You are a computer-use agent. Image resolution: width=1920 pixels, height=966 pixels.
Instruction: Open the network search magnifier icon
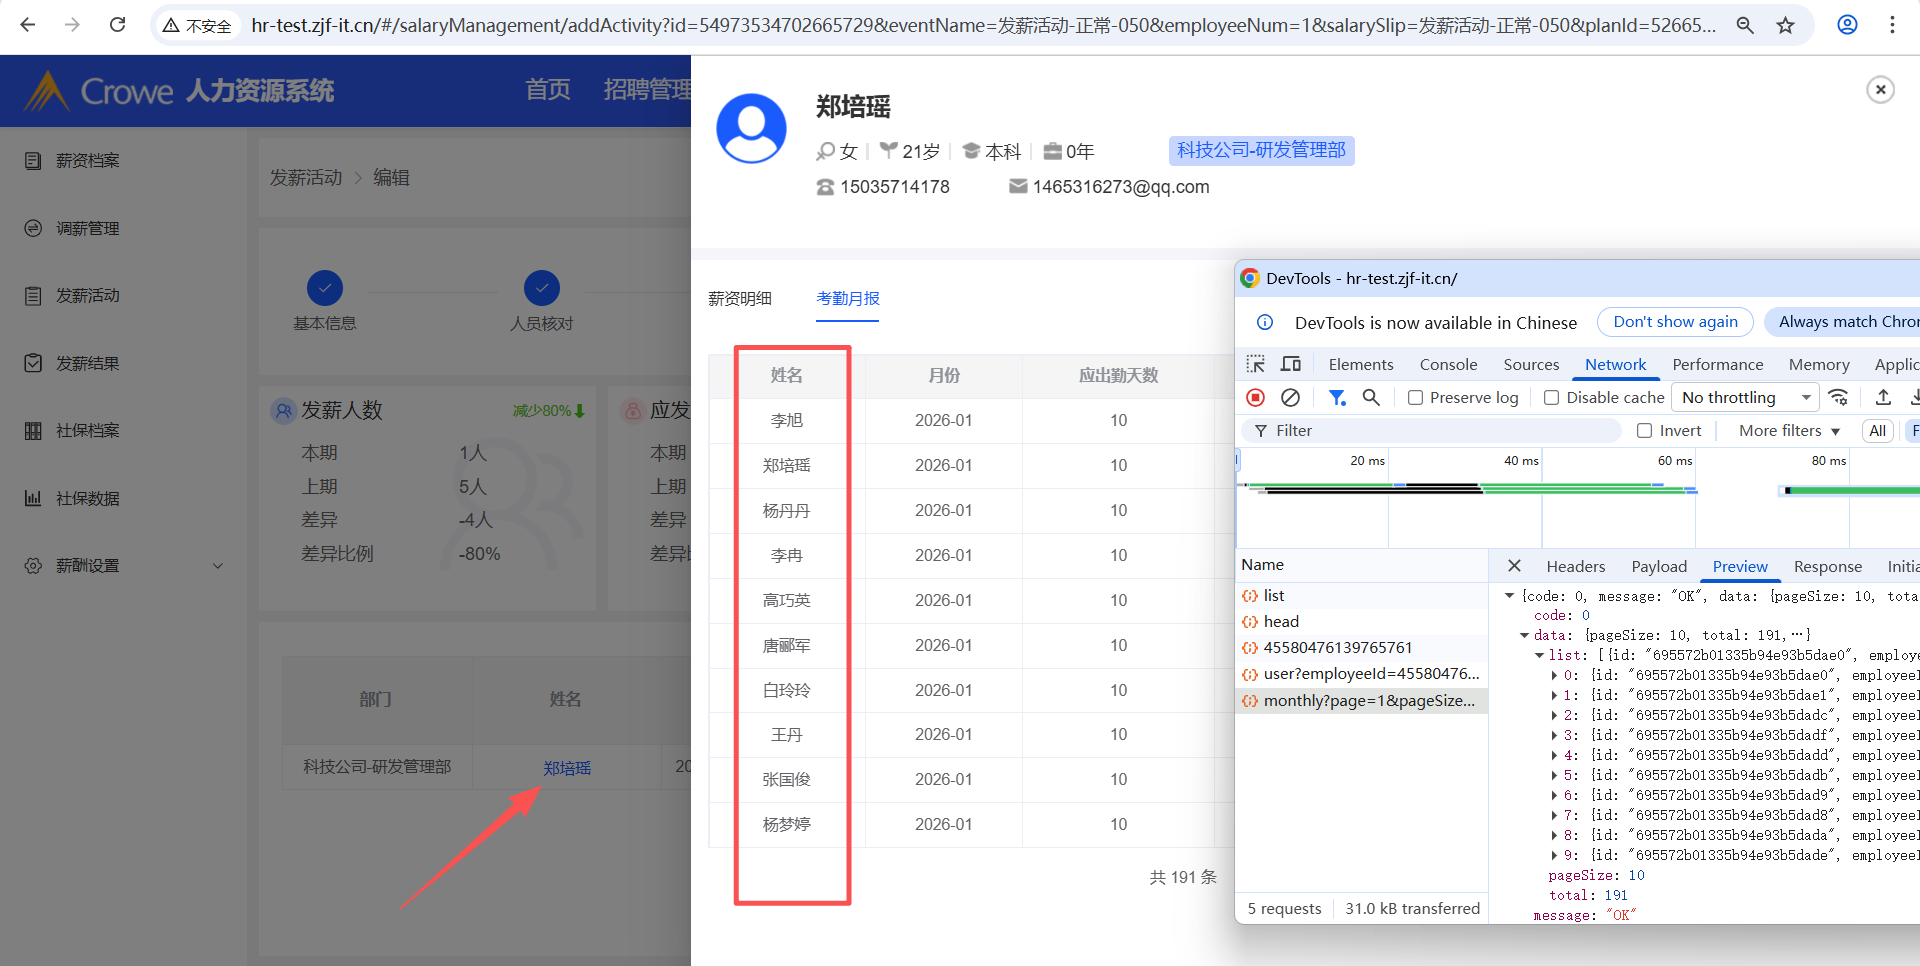1371,398
